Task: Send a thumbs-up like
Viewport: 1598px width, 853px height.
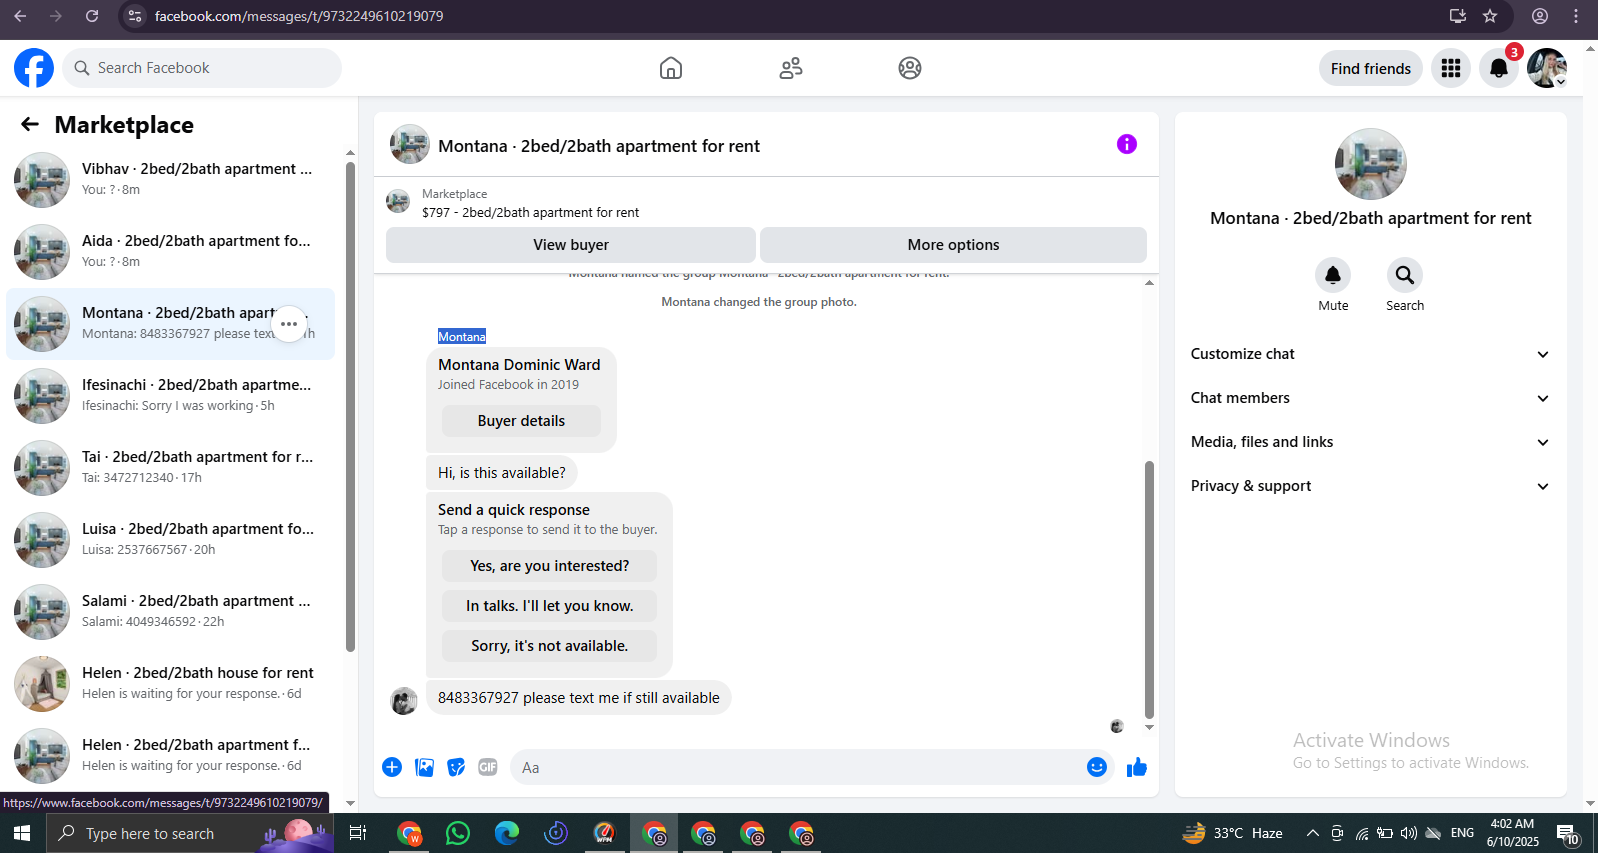Action: (1137, 767)
